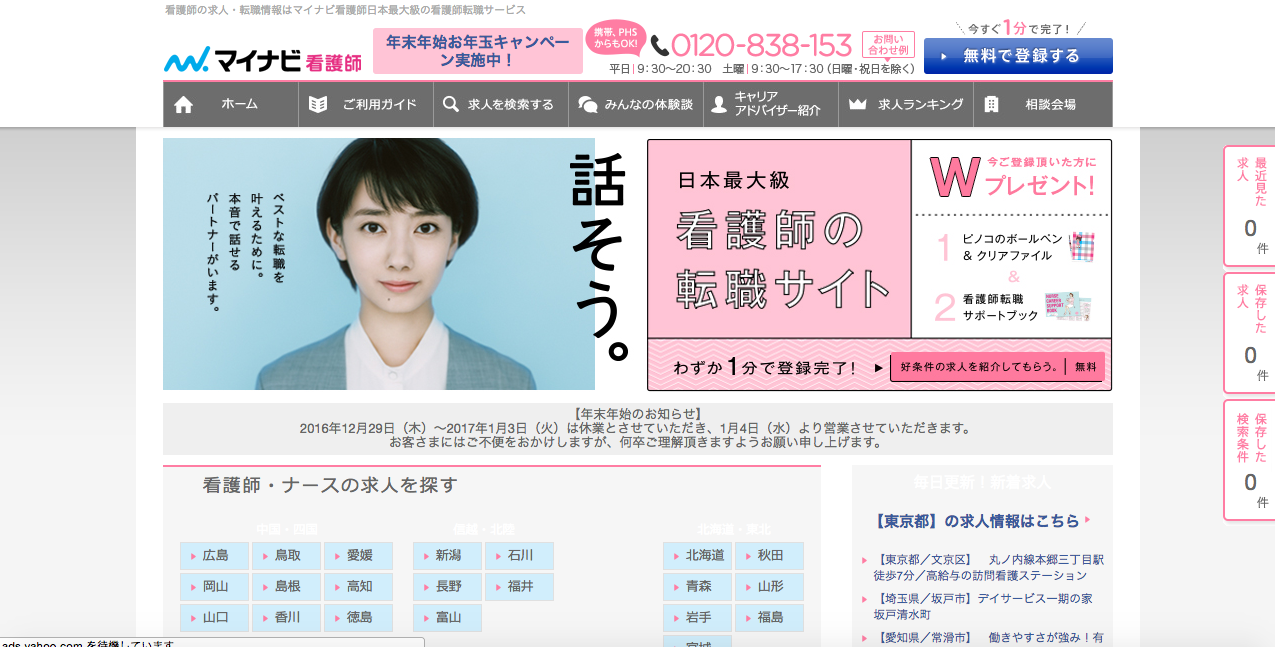Click the お問い合わせ例 label
1275x647 pixels.
point(887,46)
